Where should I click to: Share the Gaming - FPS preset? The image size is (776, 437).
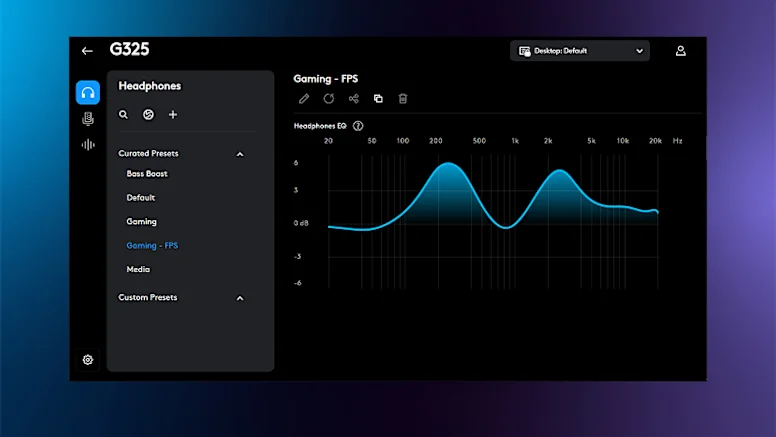pyautogui.click(x=354, y=99)
